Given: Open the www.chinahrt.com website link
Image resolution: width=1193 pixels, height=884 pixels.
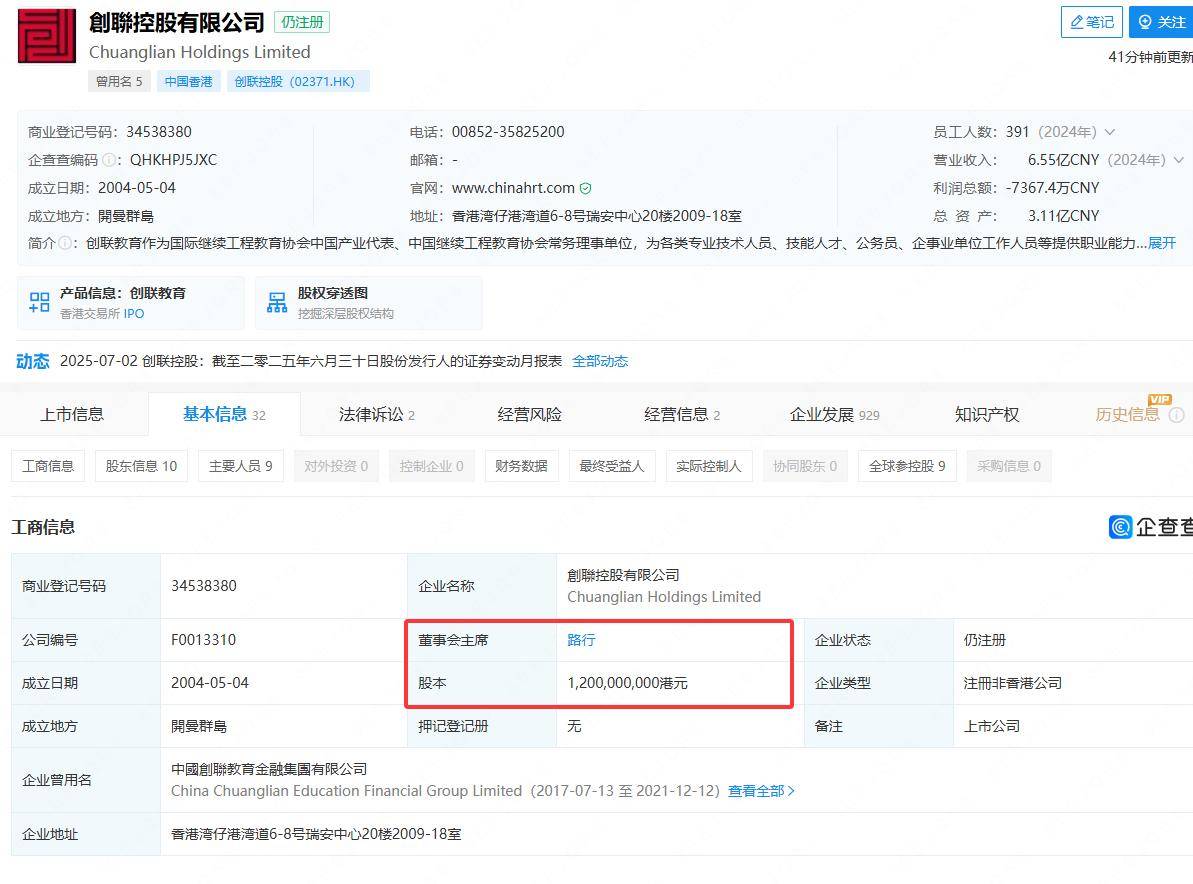Looking at the screenshot, I should click(513, 188).
